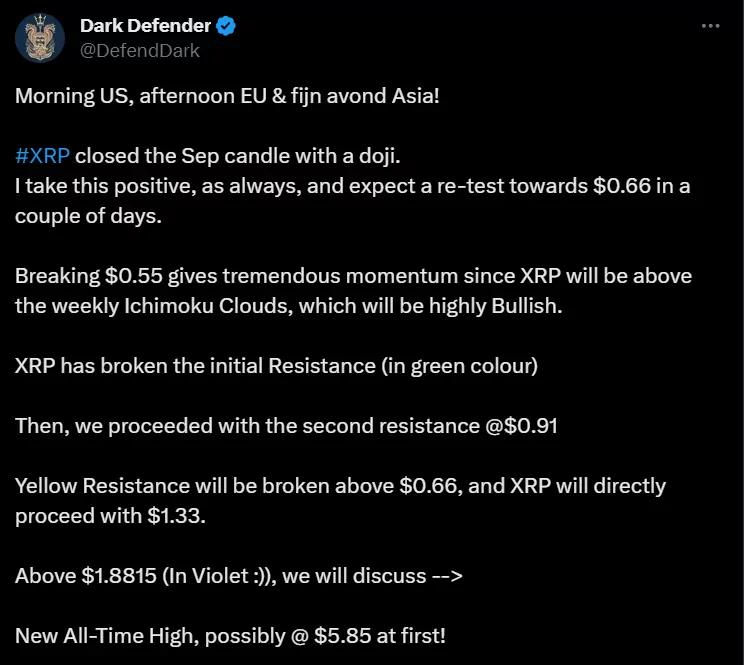Click the Dark Defender display name
The image size is (744, 665).
[x=145, y=26]
